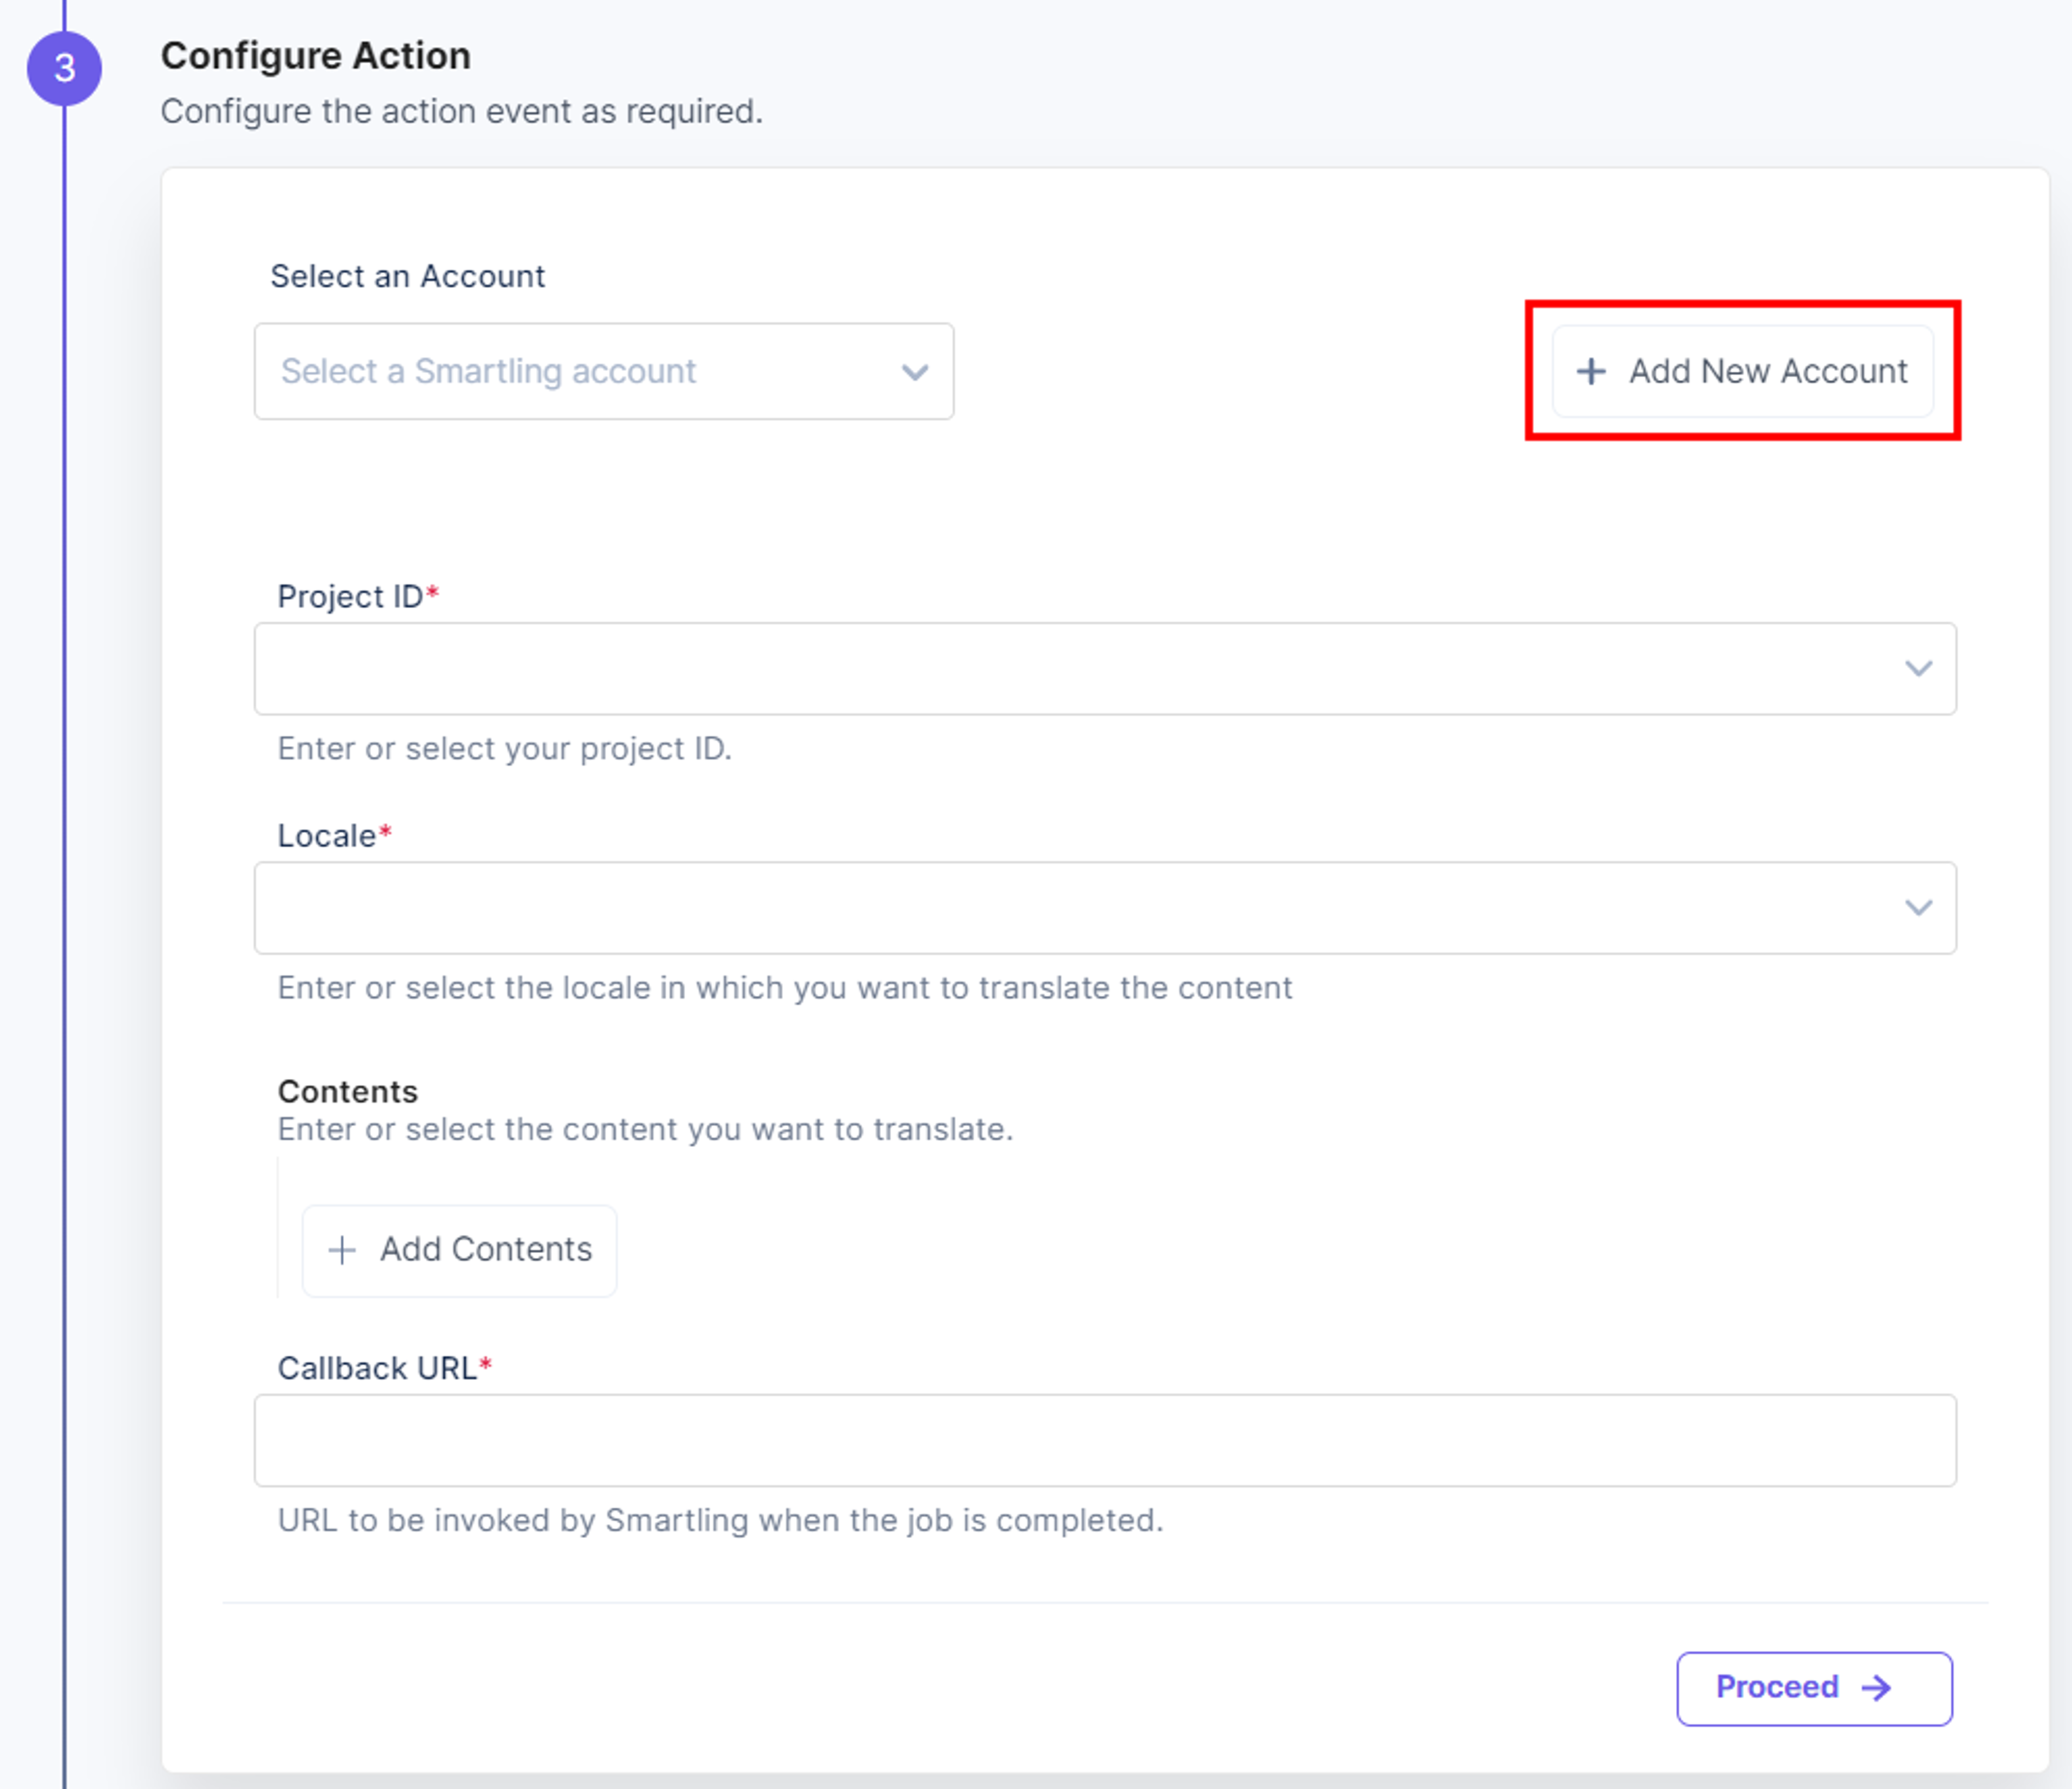Click the plus icon in Add Contents
The height and width of the screenshot is (1789, 2072).
(342, 1250)
